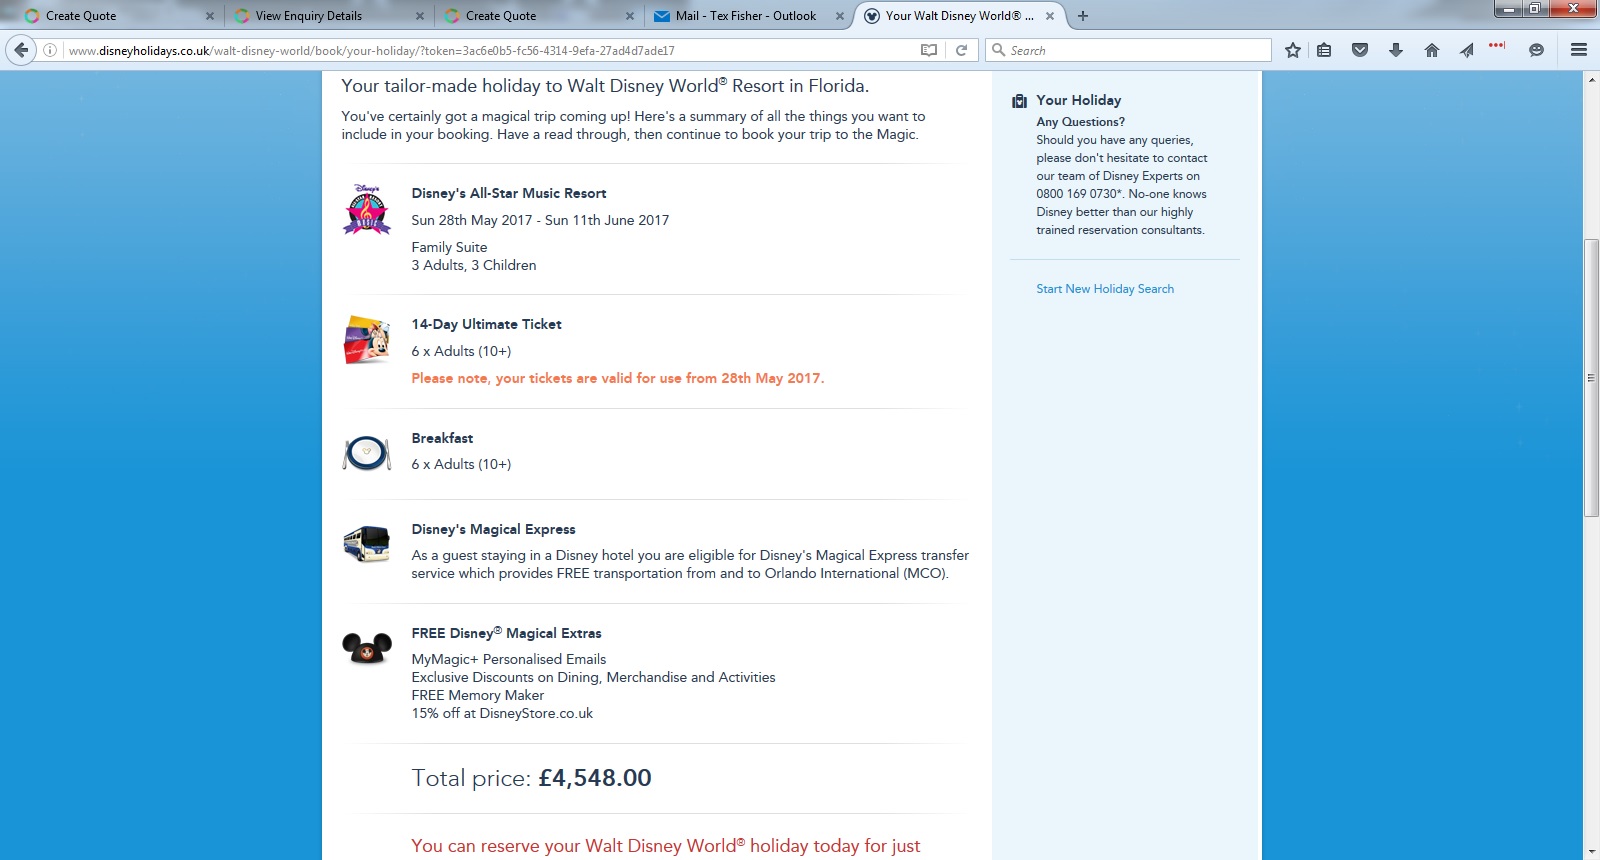Open the Firefox hamburger menu
The image size is (1600, 860).
coord(1579,50)
